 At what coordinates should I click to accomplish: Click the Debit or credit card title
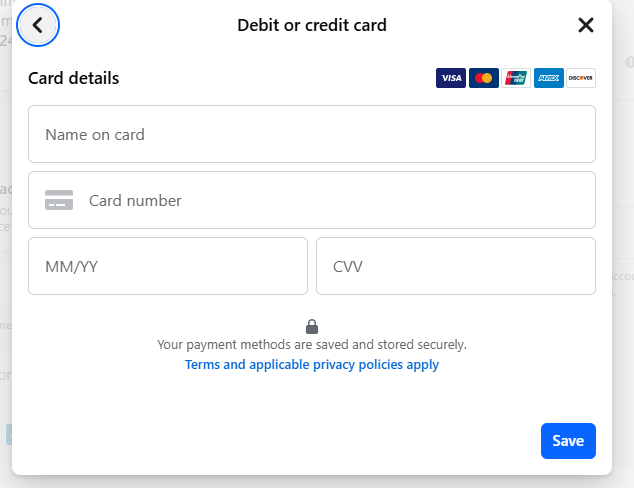point(312,25)
